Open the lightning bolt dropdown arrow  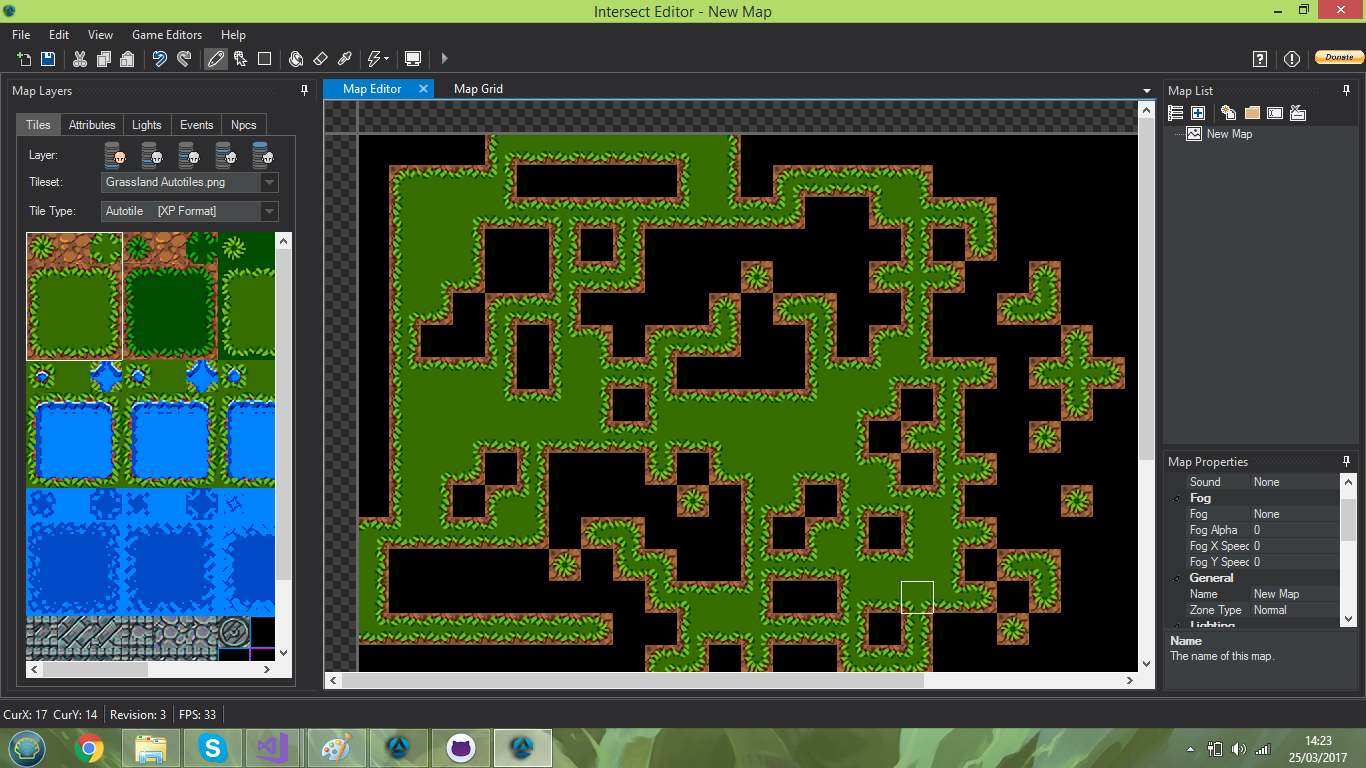coord(386,59)
